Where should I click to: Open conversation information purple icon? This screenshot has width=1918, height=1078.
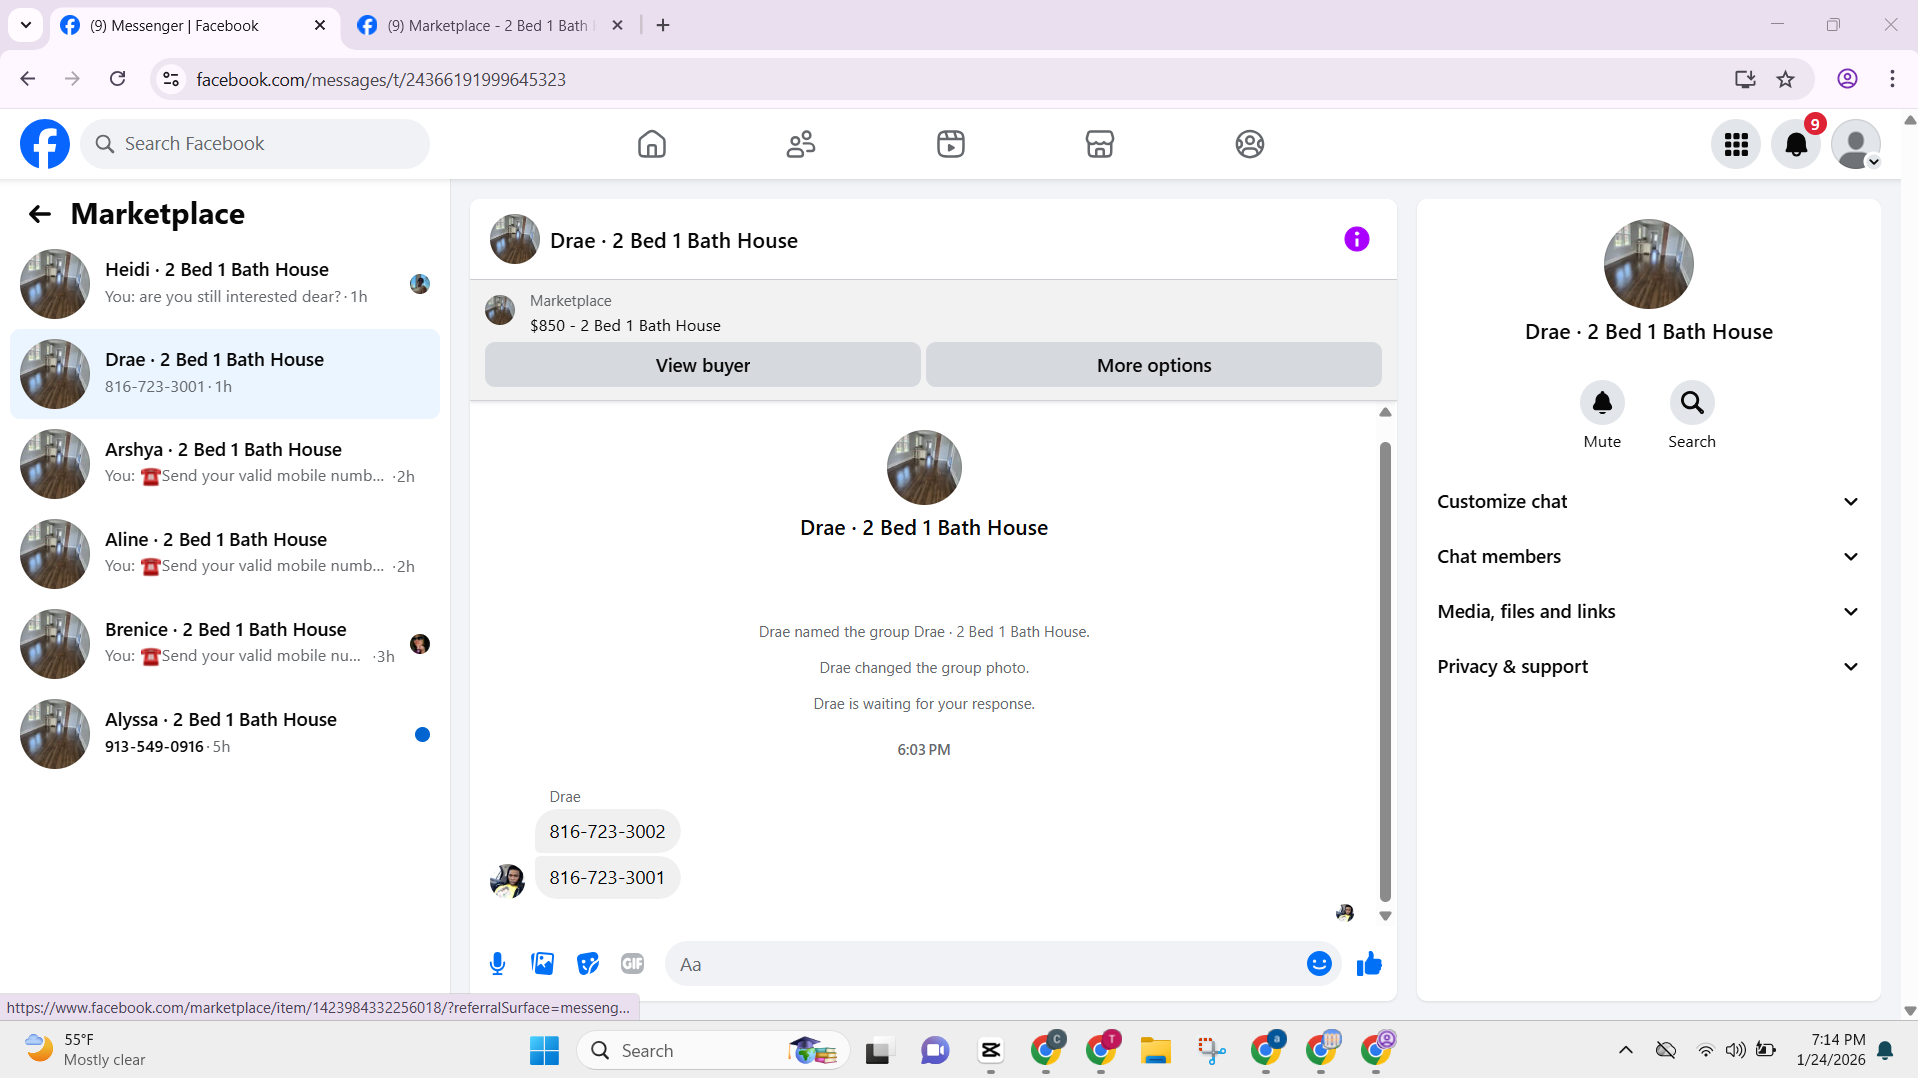pyautogui.click(x=1356, y=239)
